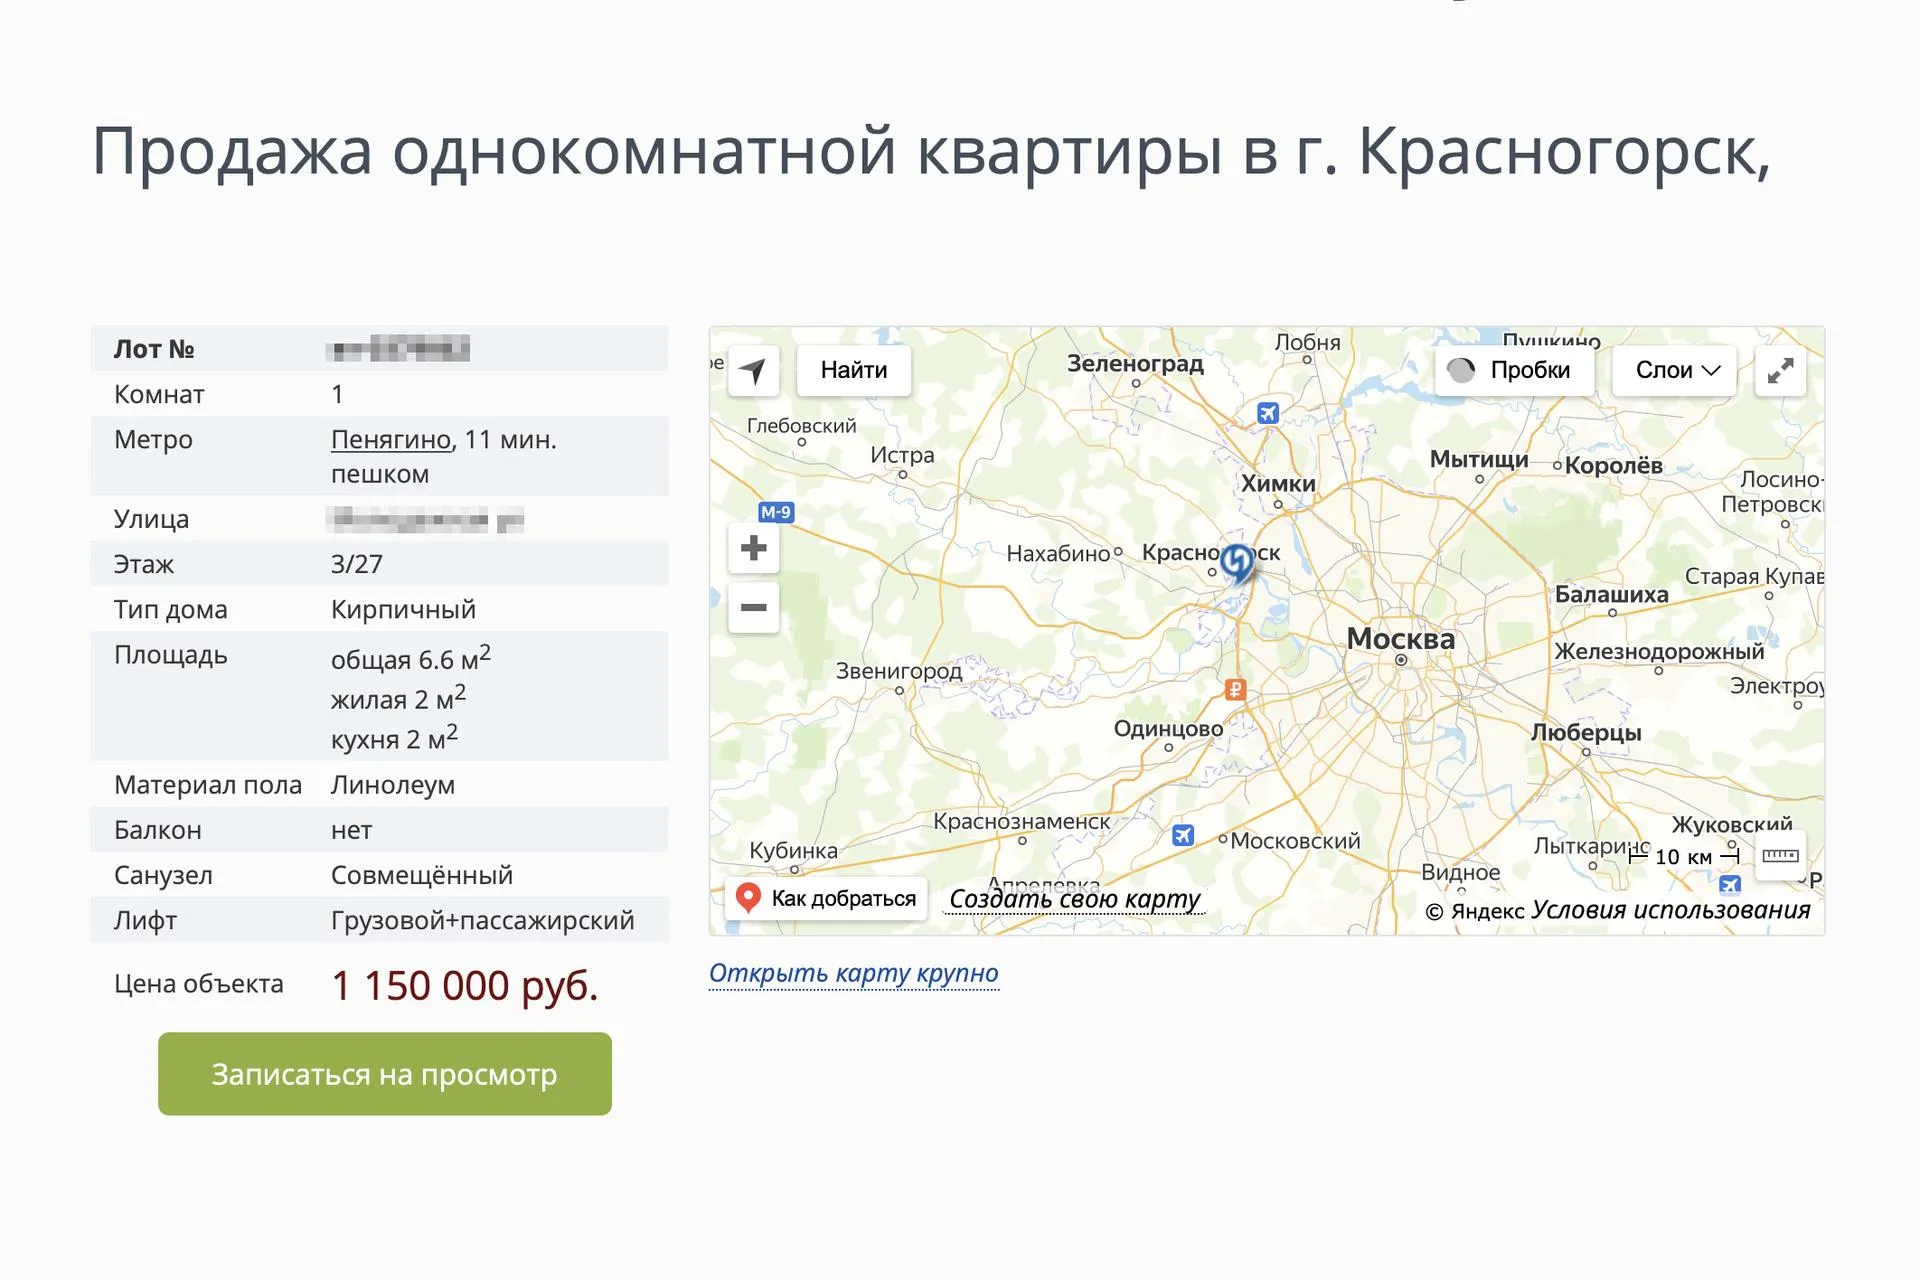Viewport: 1920px width, 1280px height.
Task: Click the Лобня town label
Action: (x=1308, y=342)
